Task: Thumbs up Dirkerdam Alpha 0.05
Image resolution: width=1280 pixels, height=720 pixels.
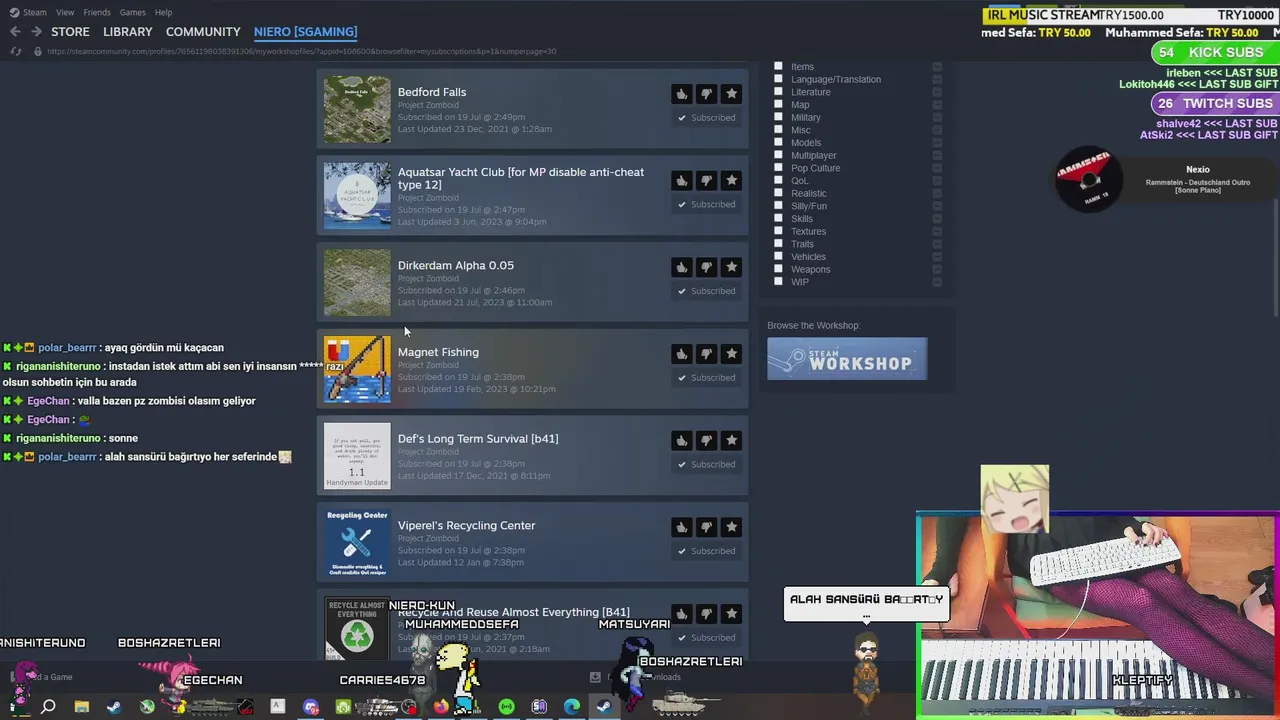Action: (681, 267)
